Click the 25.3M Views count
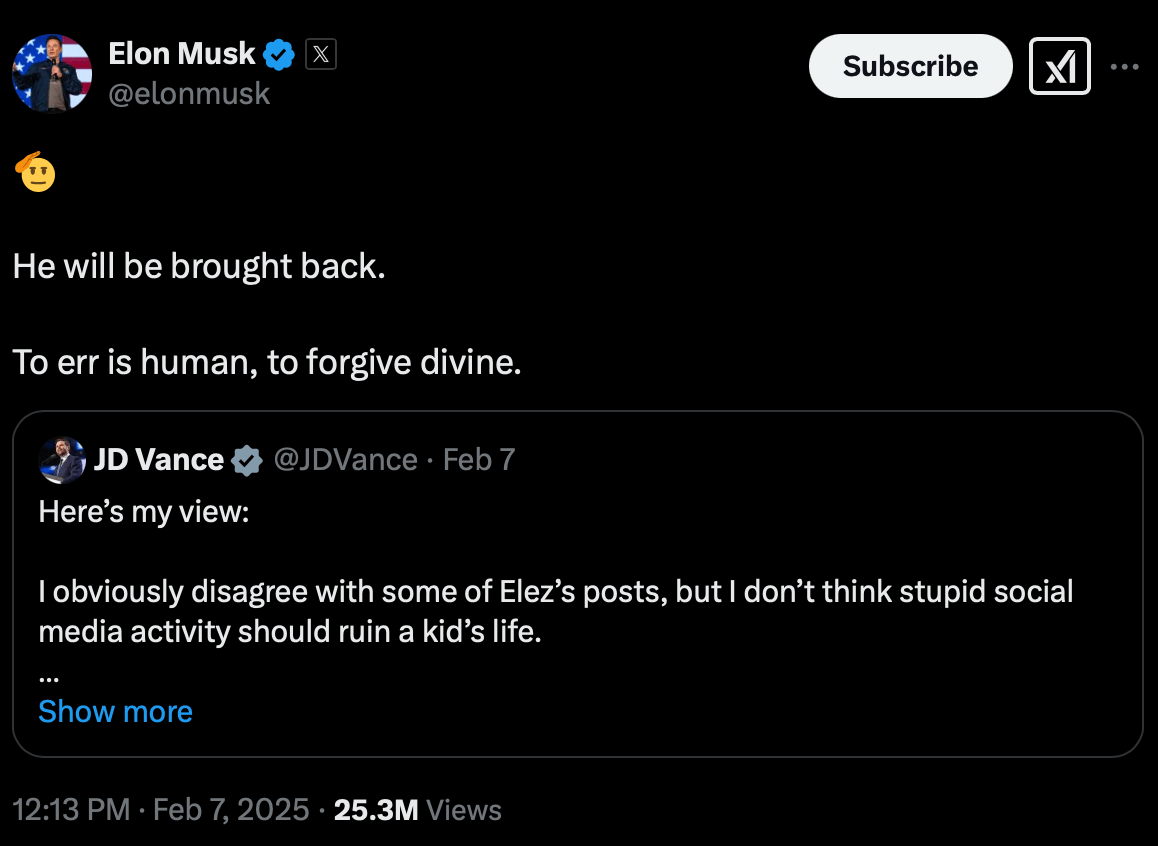 pos(418,809)
